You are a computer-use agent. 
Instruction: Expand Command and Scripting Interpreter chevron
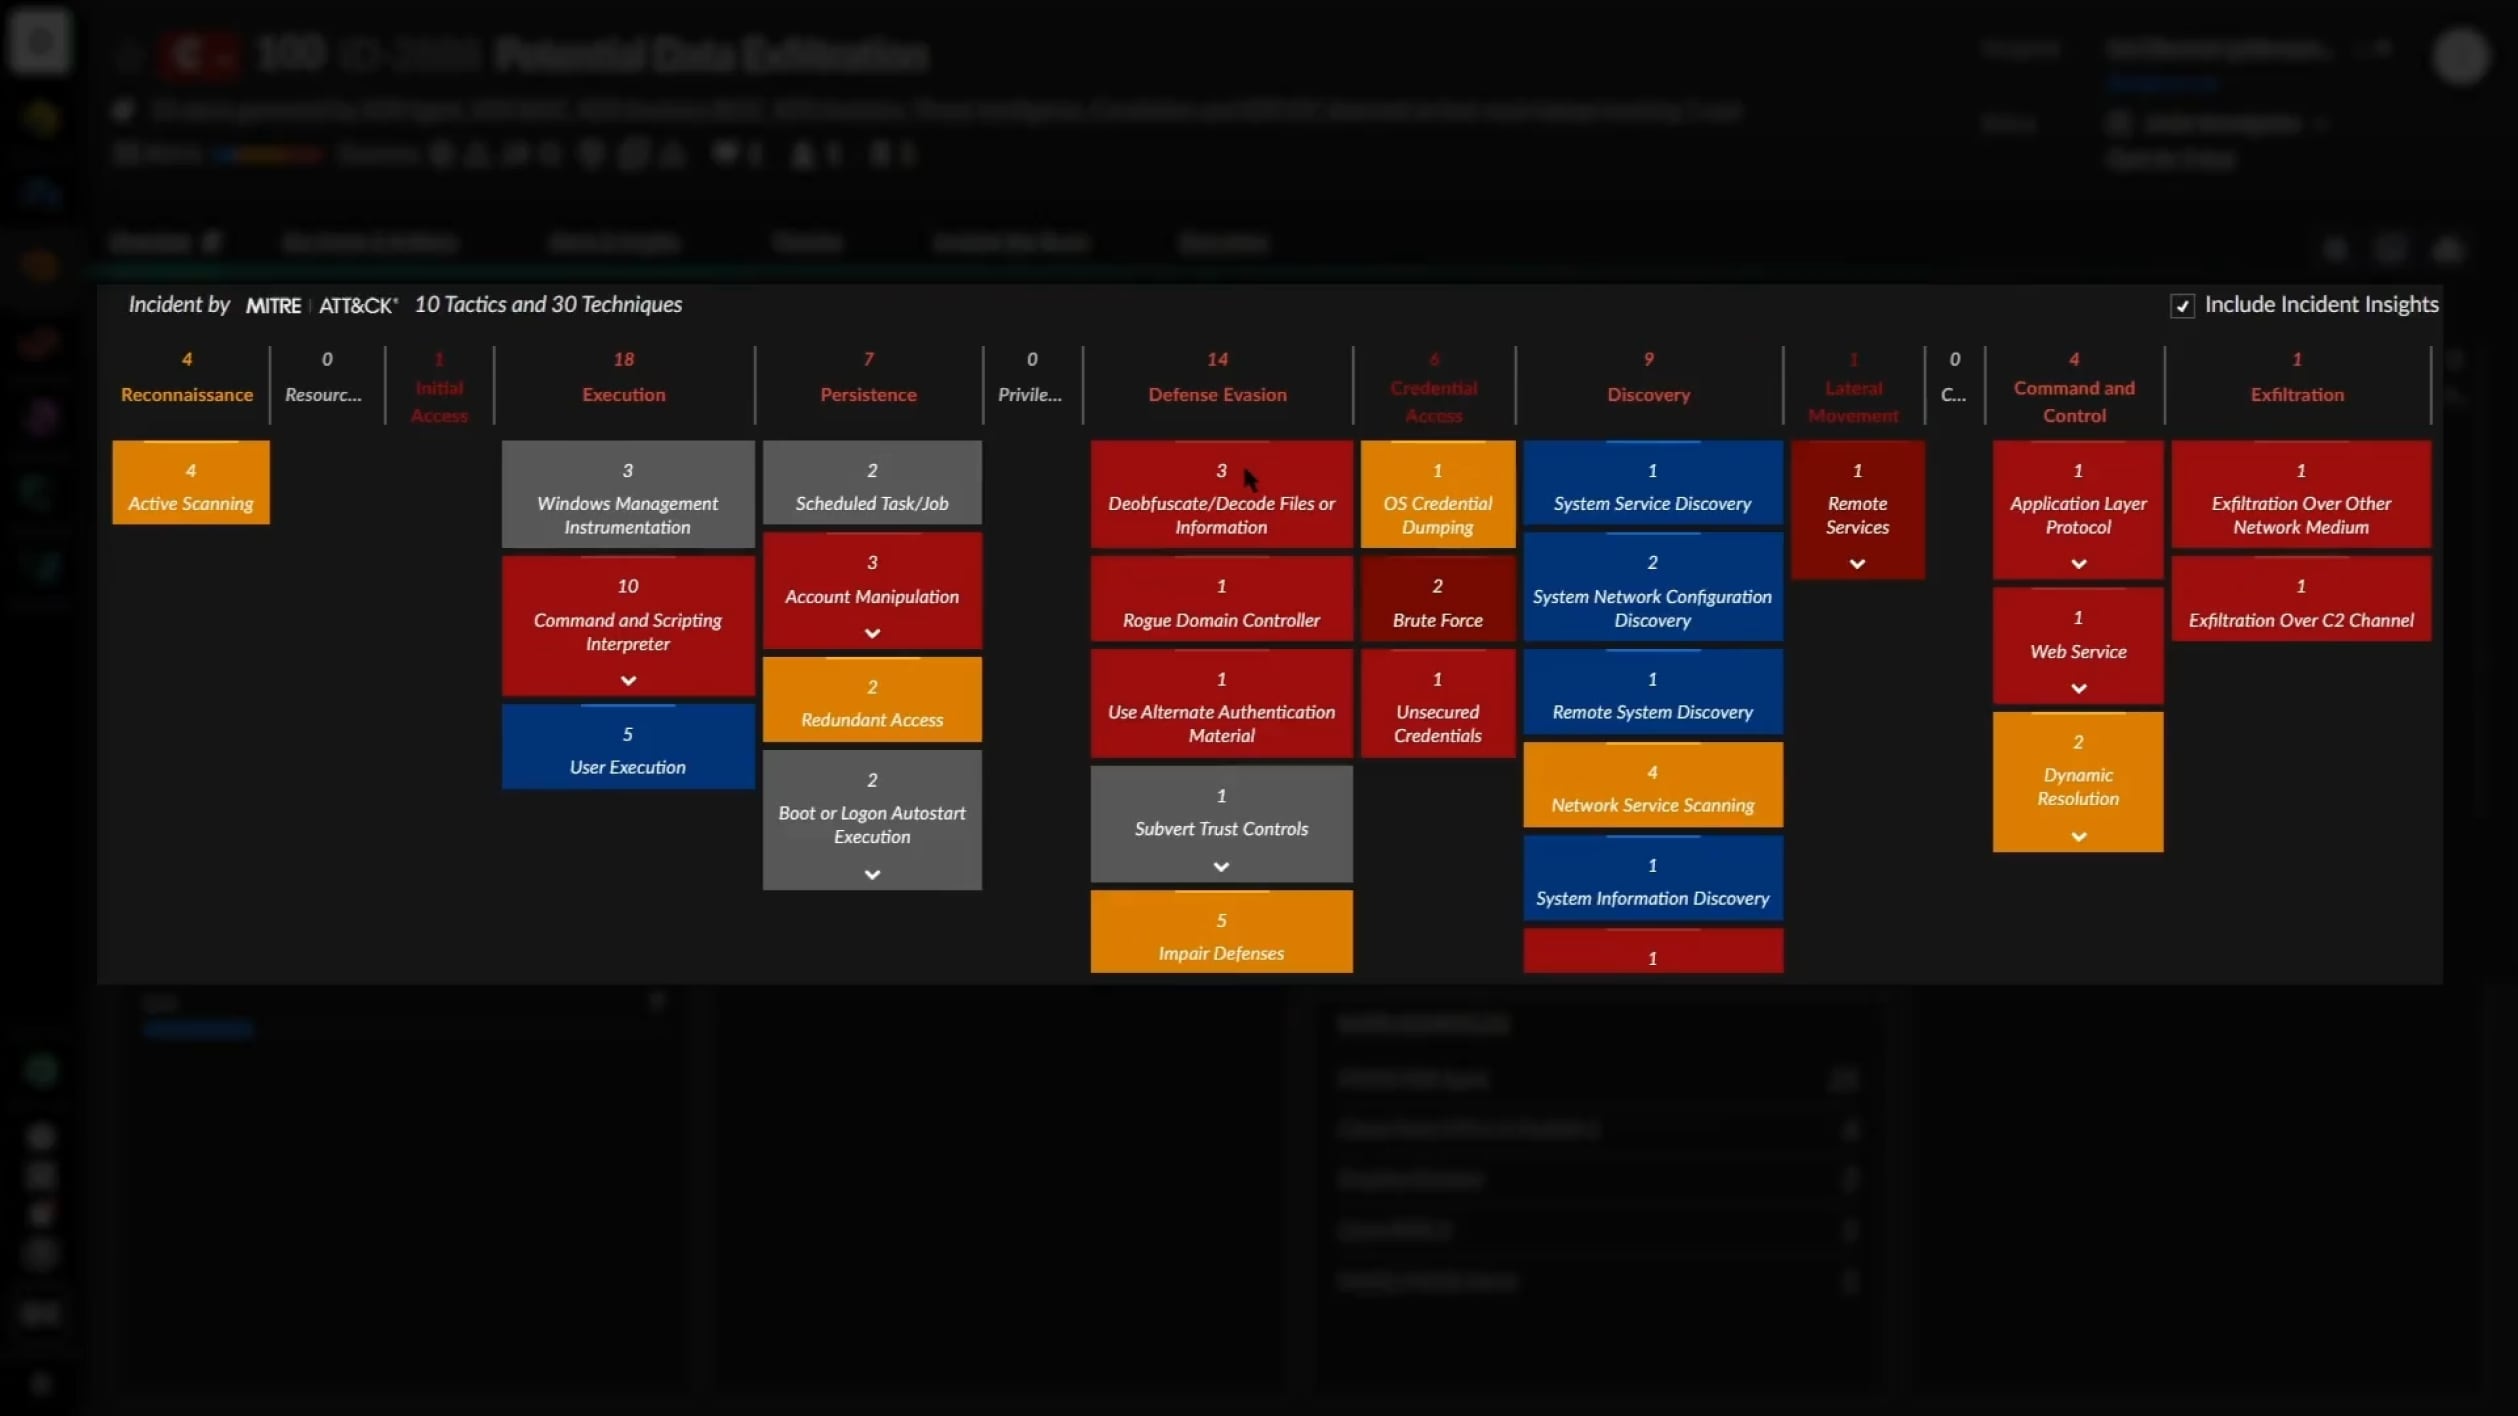click(x=628, y=680)
